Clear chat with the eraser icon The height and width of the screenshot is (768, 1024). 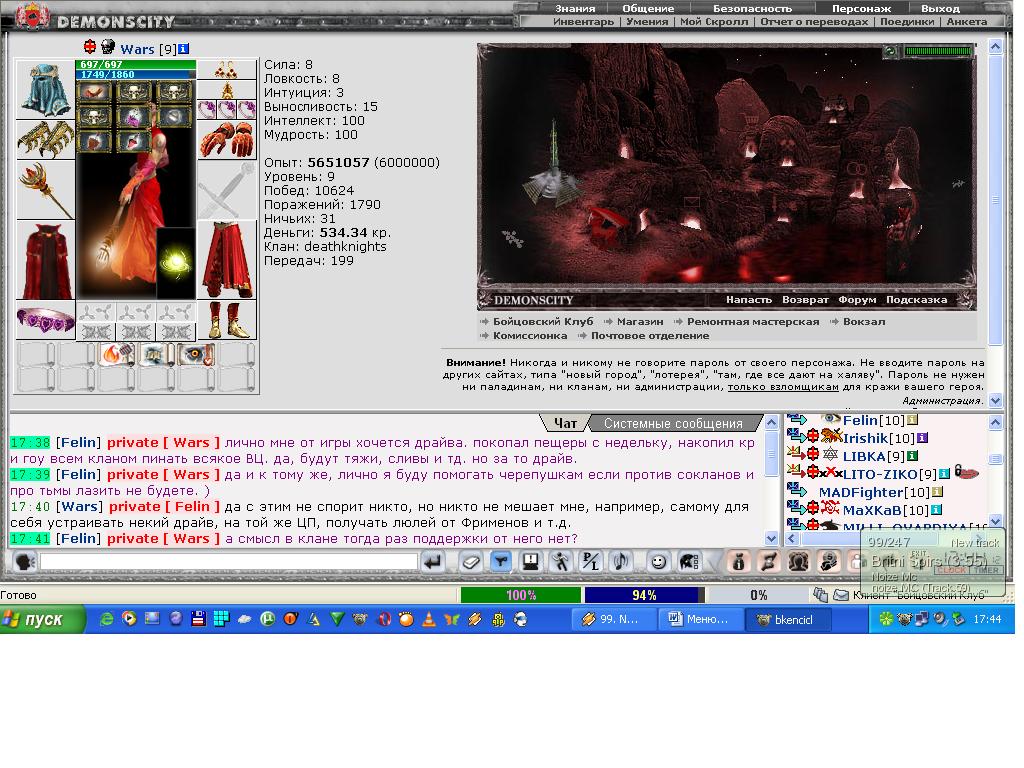(470, 562)
